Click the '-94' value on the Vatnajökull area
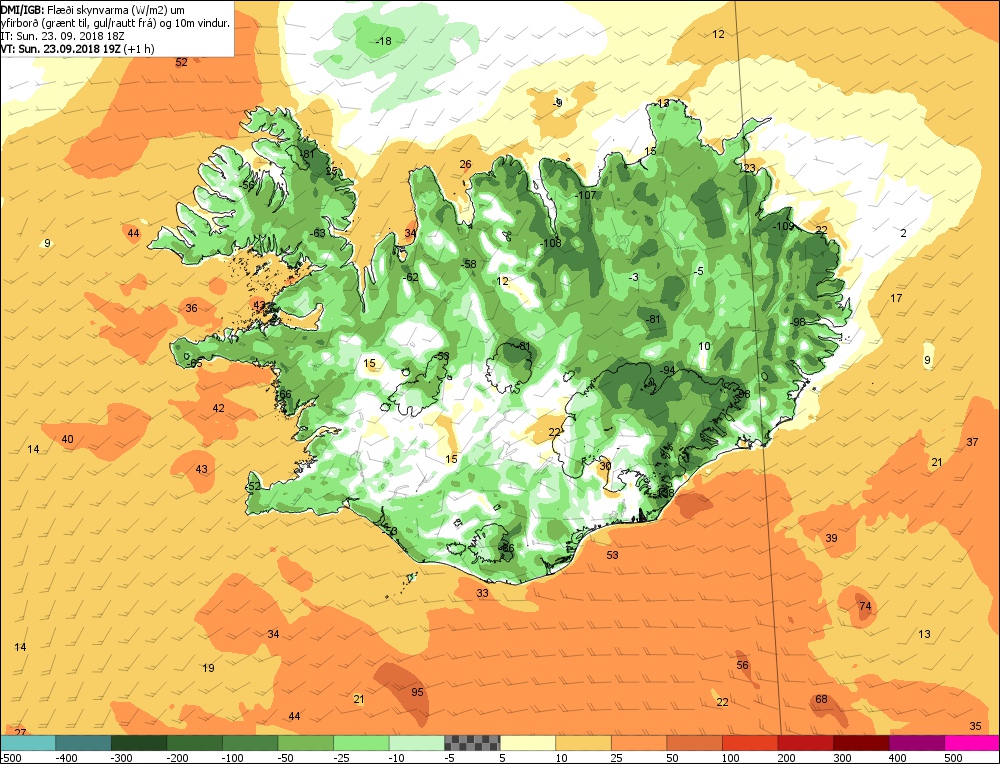 click(x=666, y=371)
